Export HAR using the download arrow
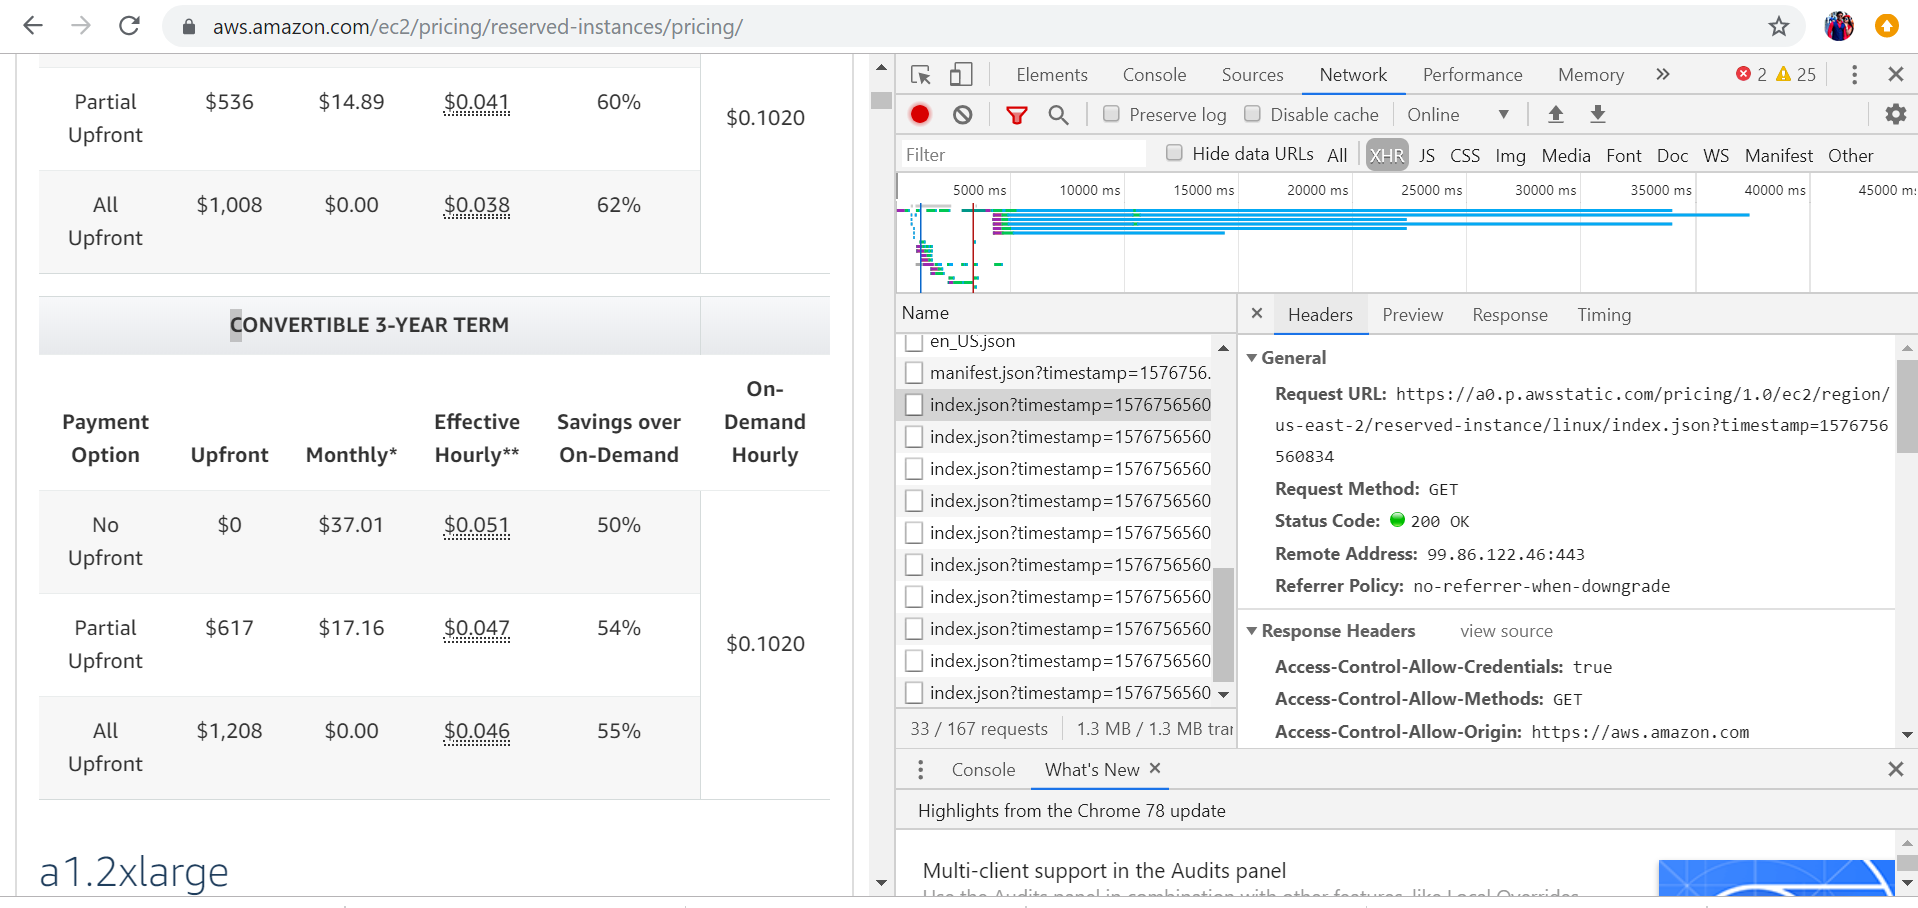This screenshot has height=908, width=1918. tap(1598, 114)
